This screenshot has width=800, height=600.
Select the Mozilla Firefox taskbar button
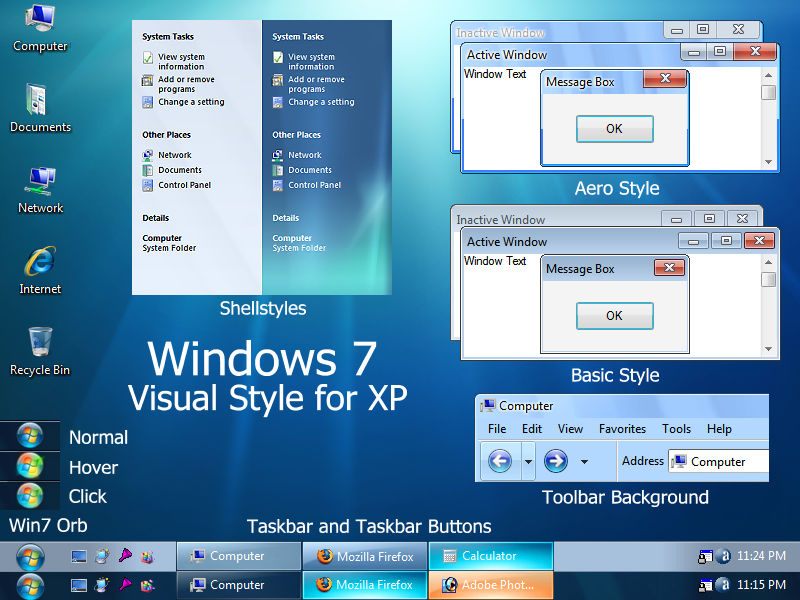[x=364, y=555]
